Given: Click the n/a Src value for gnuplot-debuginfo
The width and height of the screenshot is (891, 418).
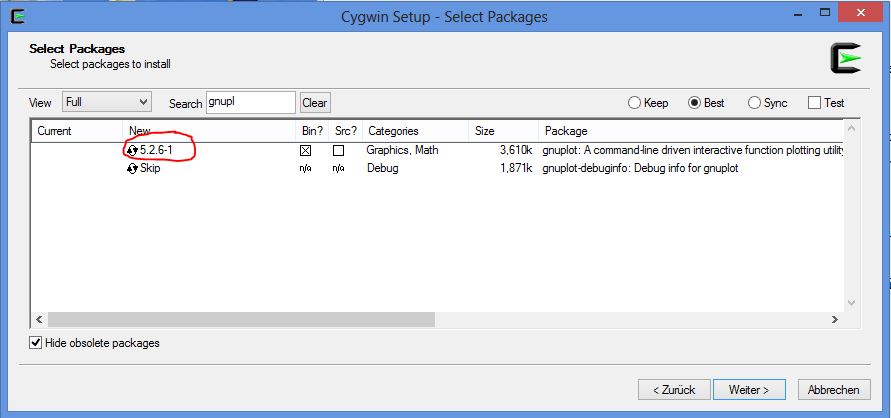Looking at the screenshot, I should point(339,169).
